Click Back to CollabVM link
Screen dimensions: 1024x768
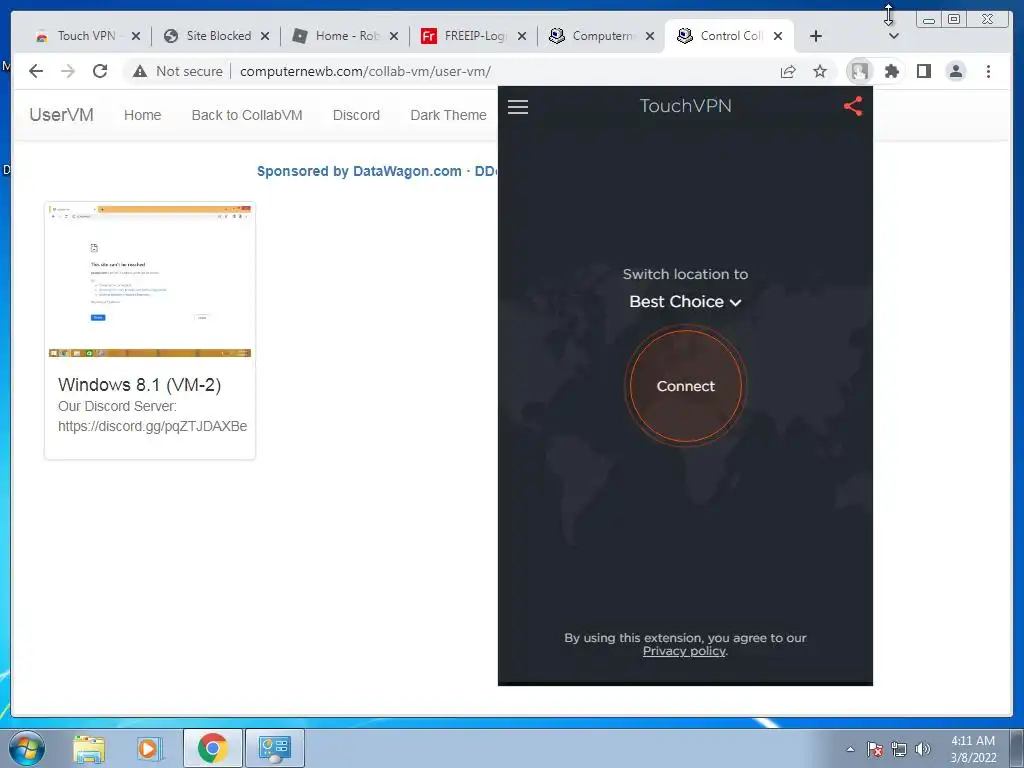[x=247, y=115]
